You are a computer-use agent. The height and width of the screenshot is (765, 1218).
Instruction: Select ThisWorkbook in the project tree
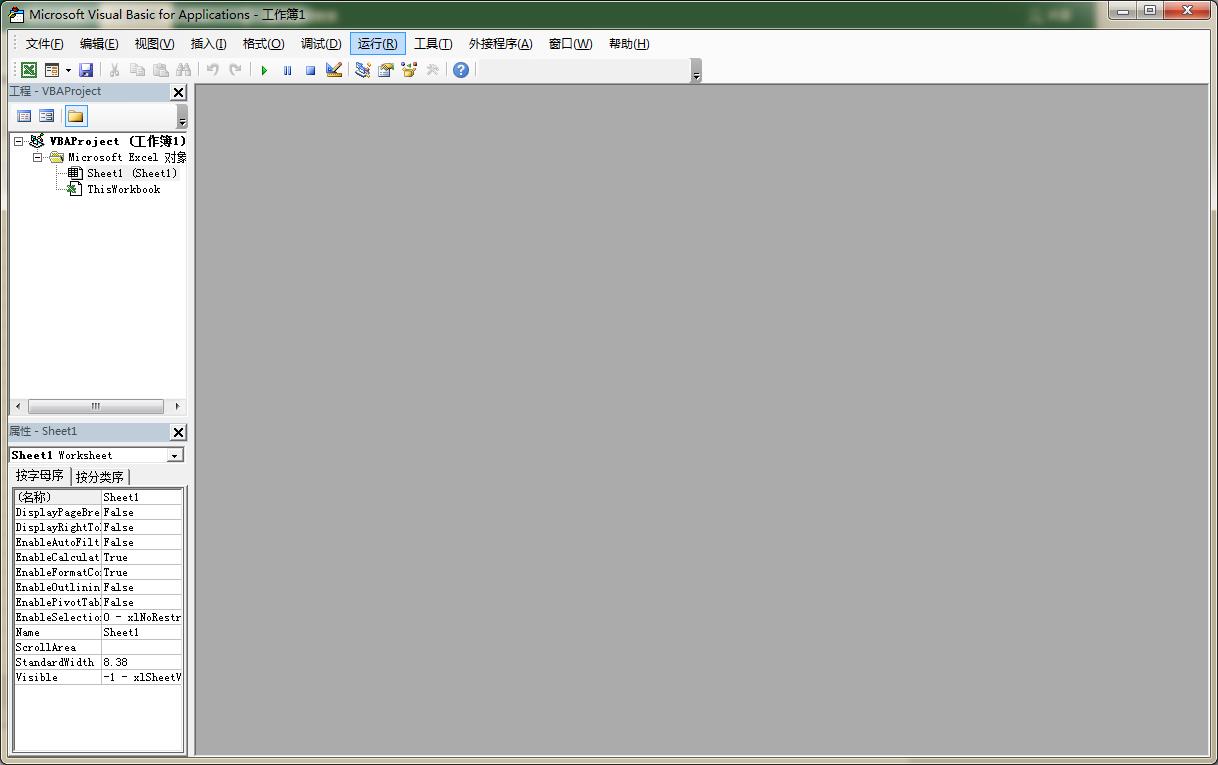click(x=124, y=190)
